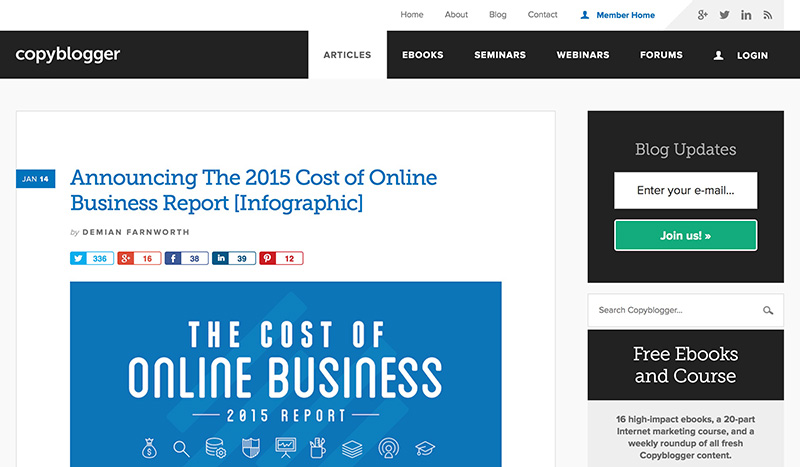The height and width of the screenshot is (467, 800).
Task: Click the search magnifier icon
Action: coord(768,310)
